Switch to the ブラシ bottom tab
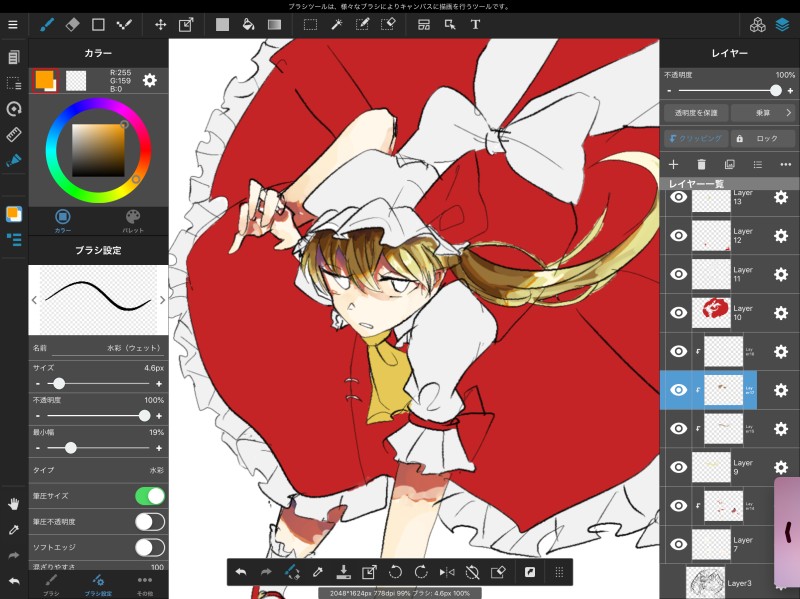 click(x=51, y=585)
